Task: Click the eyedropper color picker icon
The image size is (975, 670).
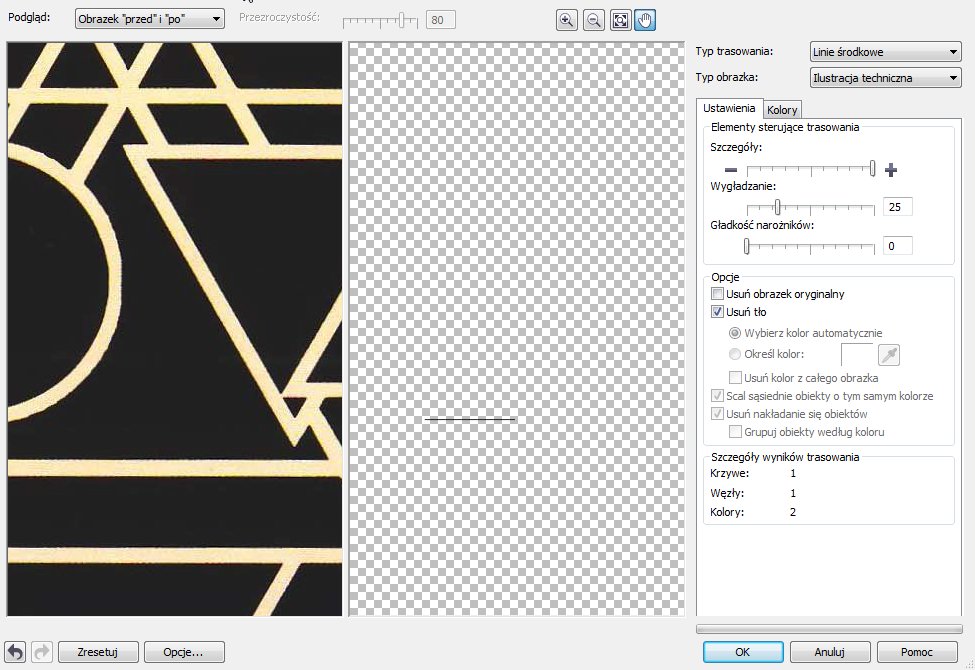Action: 888,355
